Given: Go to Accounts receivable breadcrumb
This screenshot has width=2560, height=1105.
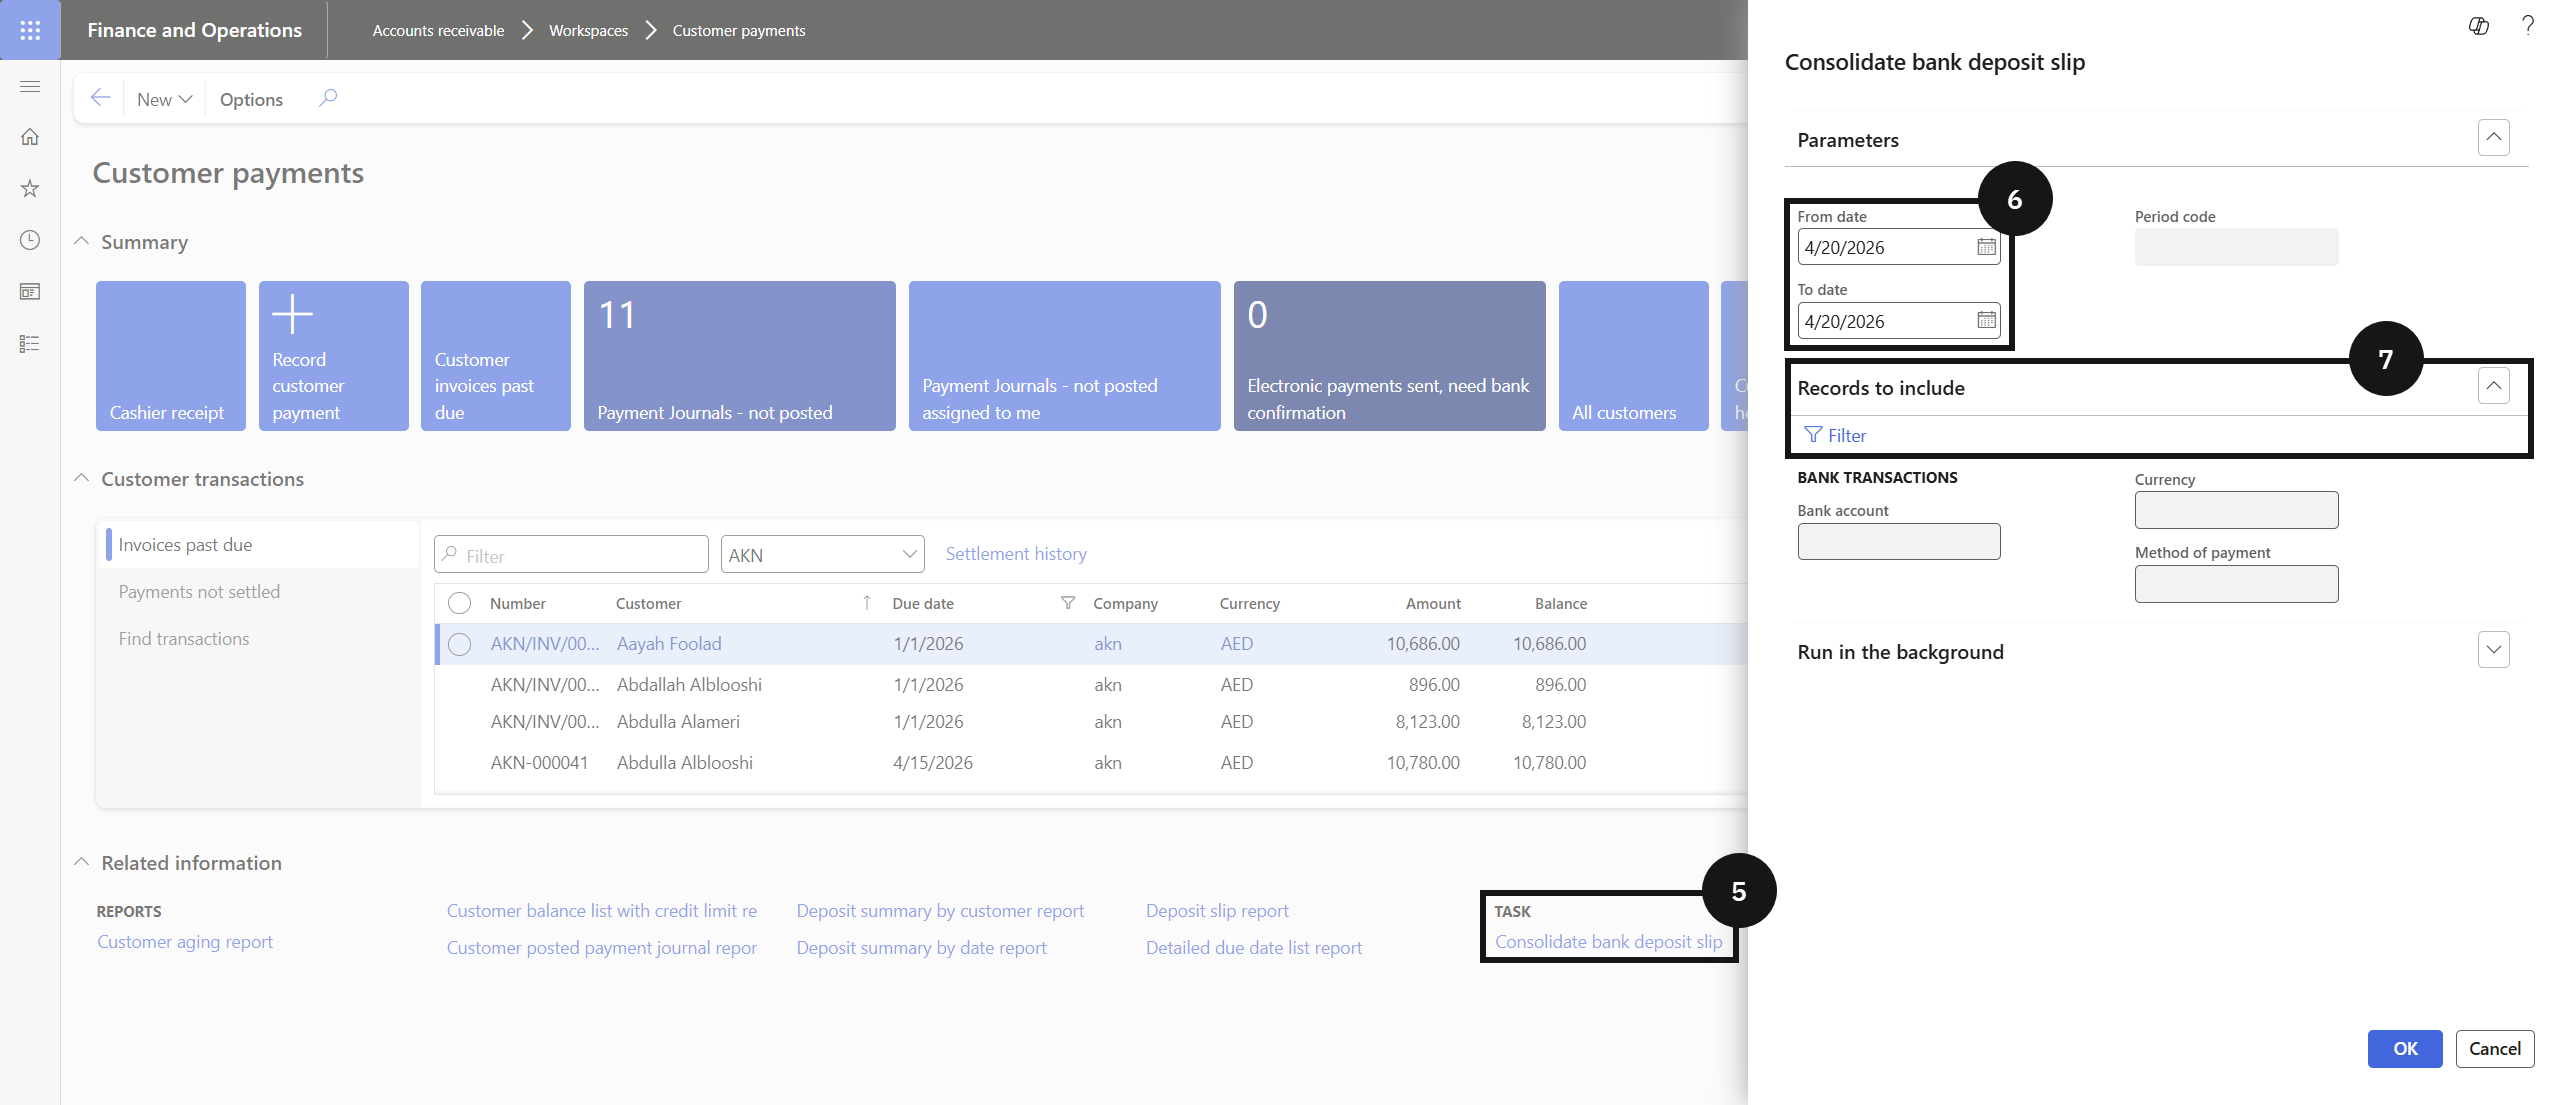Looking at the screenshot, I should [438, 30].
